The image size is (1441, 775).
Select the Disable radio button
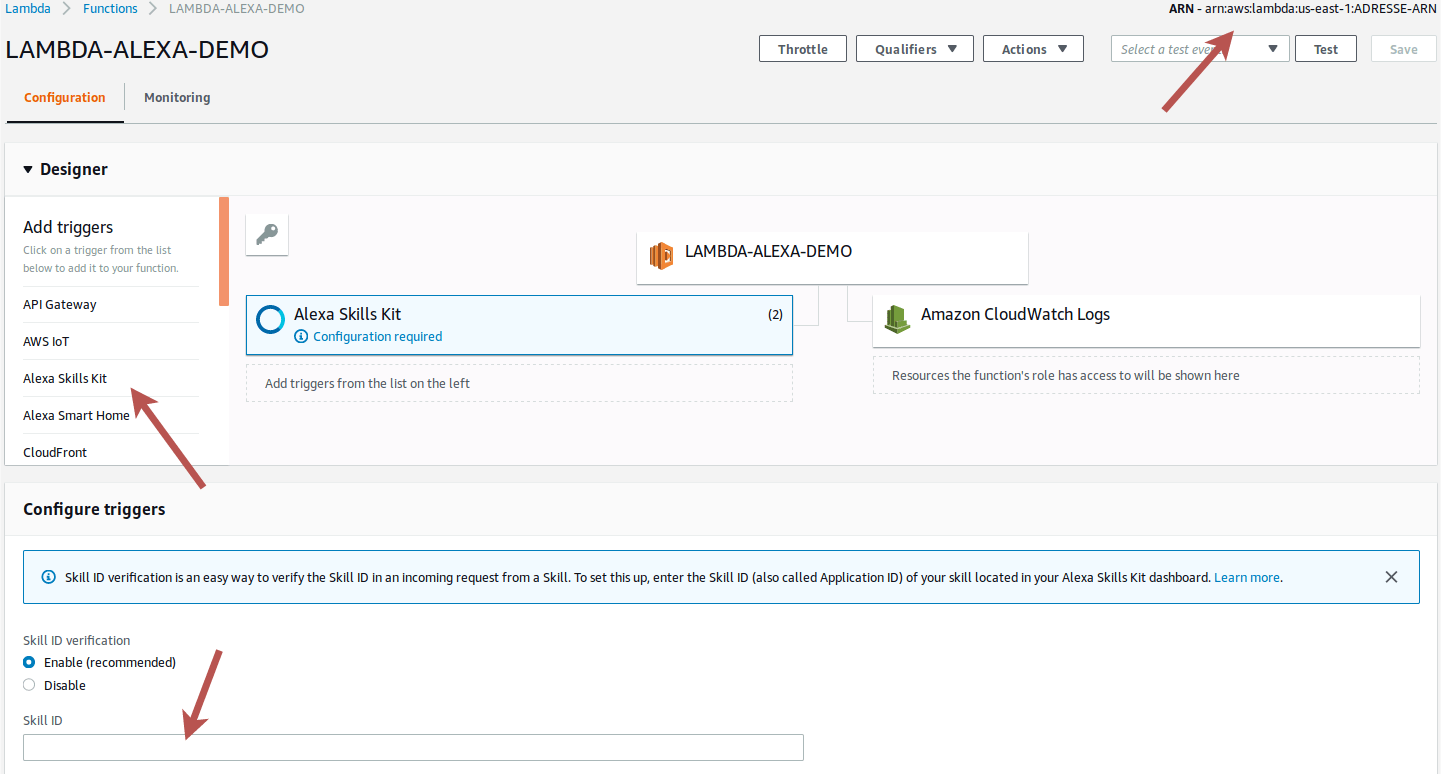29,685
